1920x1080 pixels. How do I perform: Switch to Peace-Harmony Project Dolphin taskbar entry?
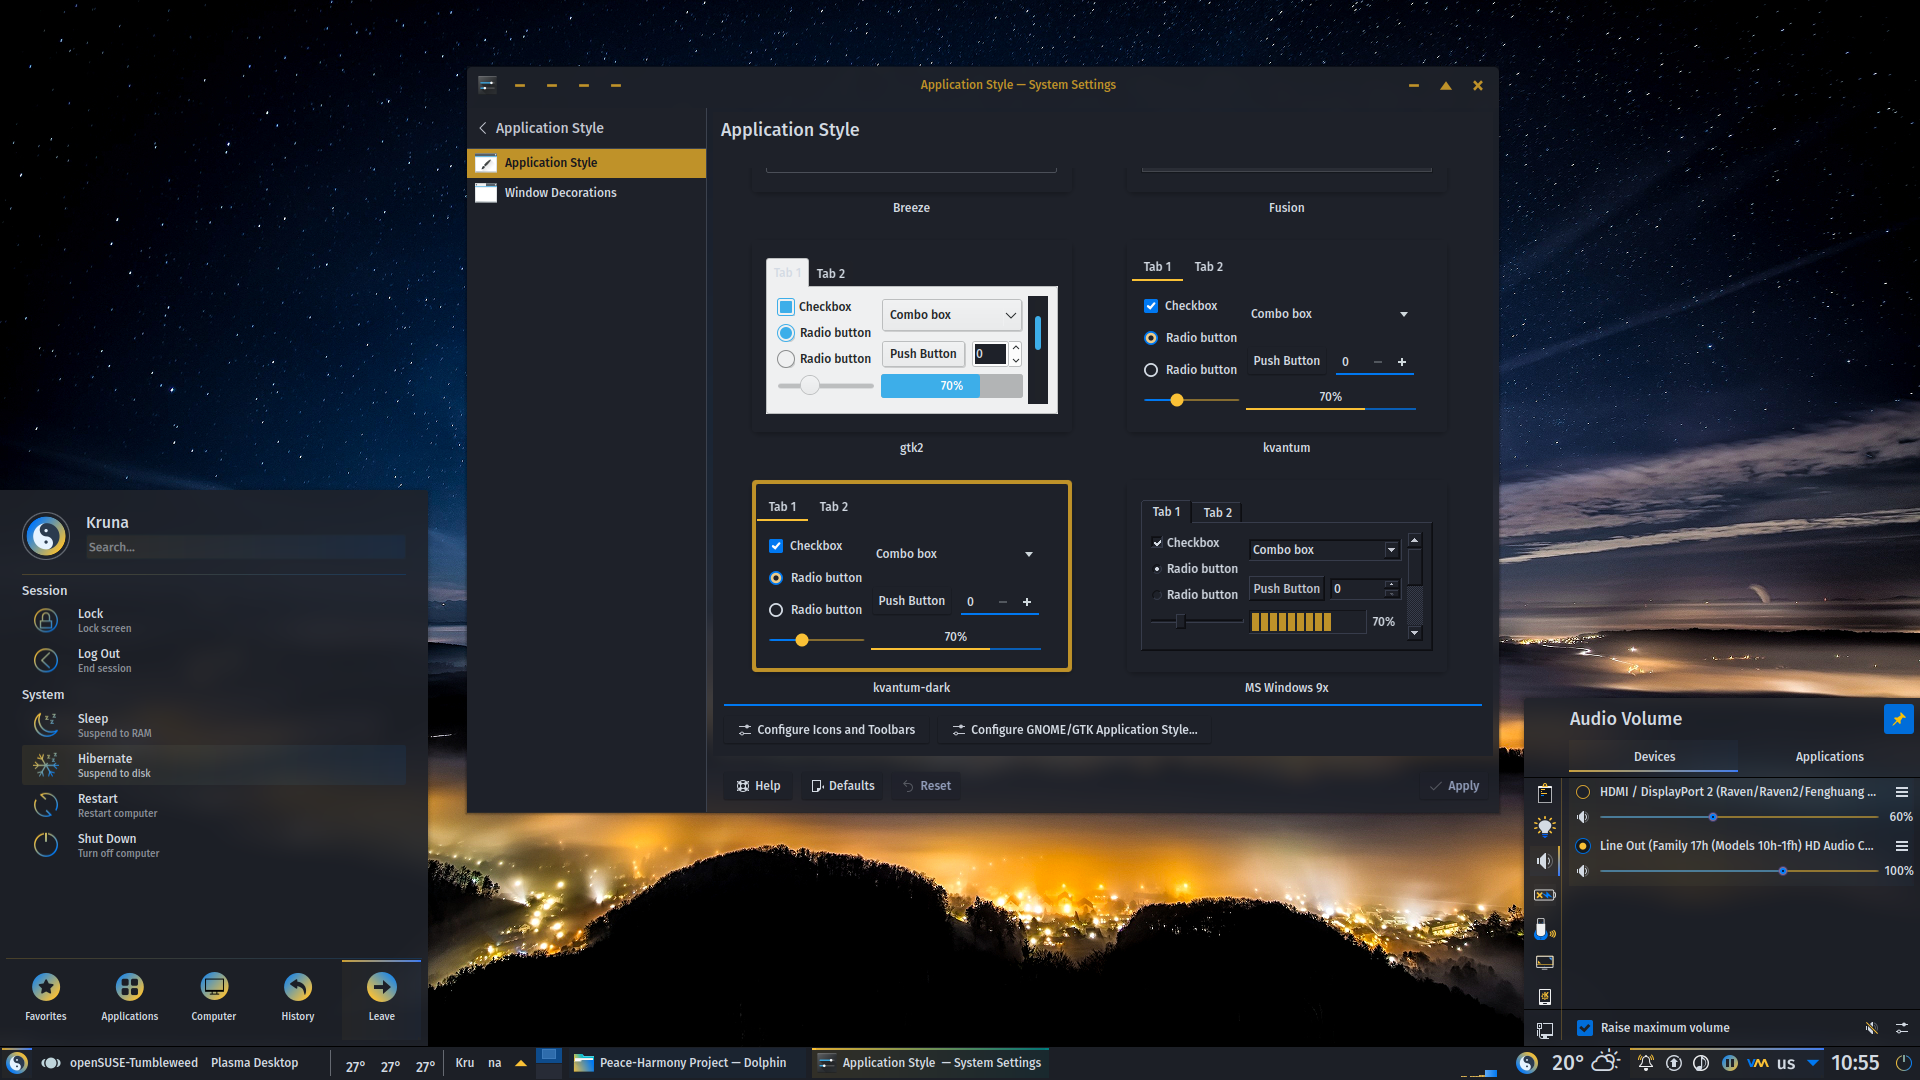pos(680,1063)
